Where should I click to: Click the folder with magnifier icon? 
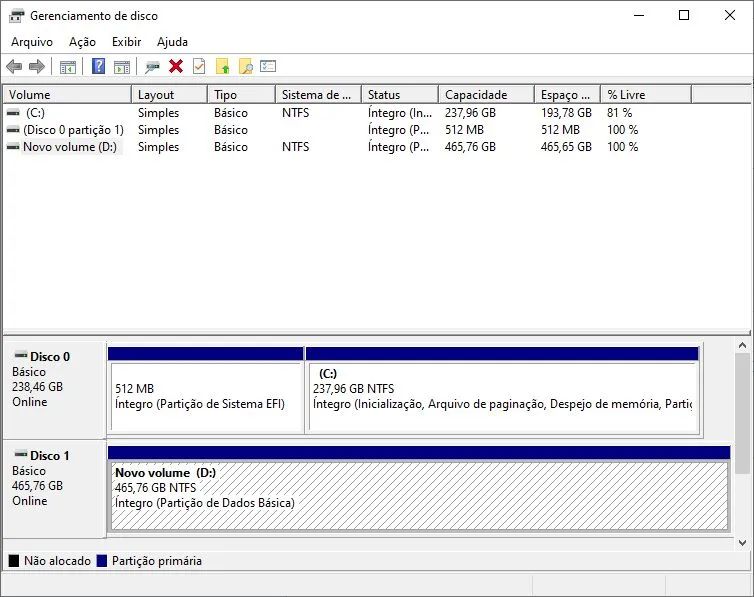pyautogui.click(x=246, y=66)
